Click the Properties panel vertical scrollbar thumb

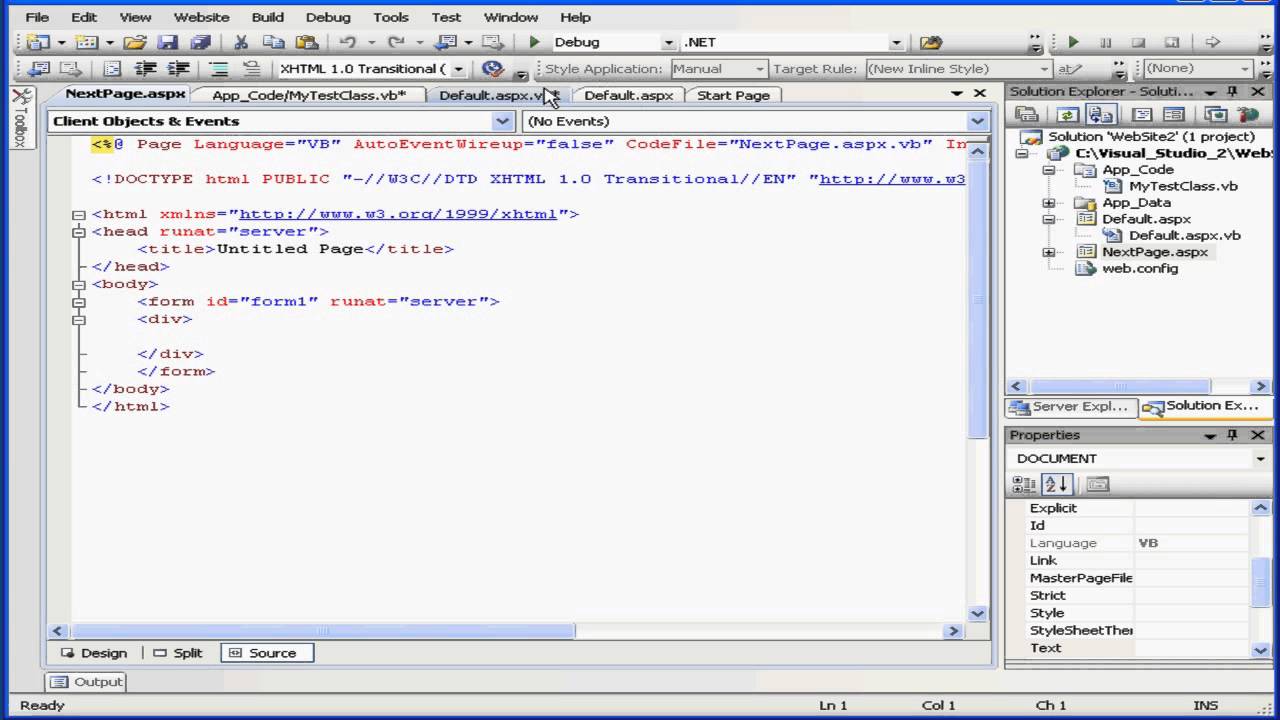pyautogui.click(x=1259, y=582)
